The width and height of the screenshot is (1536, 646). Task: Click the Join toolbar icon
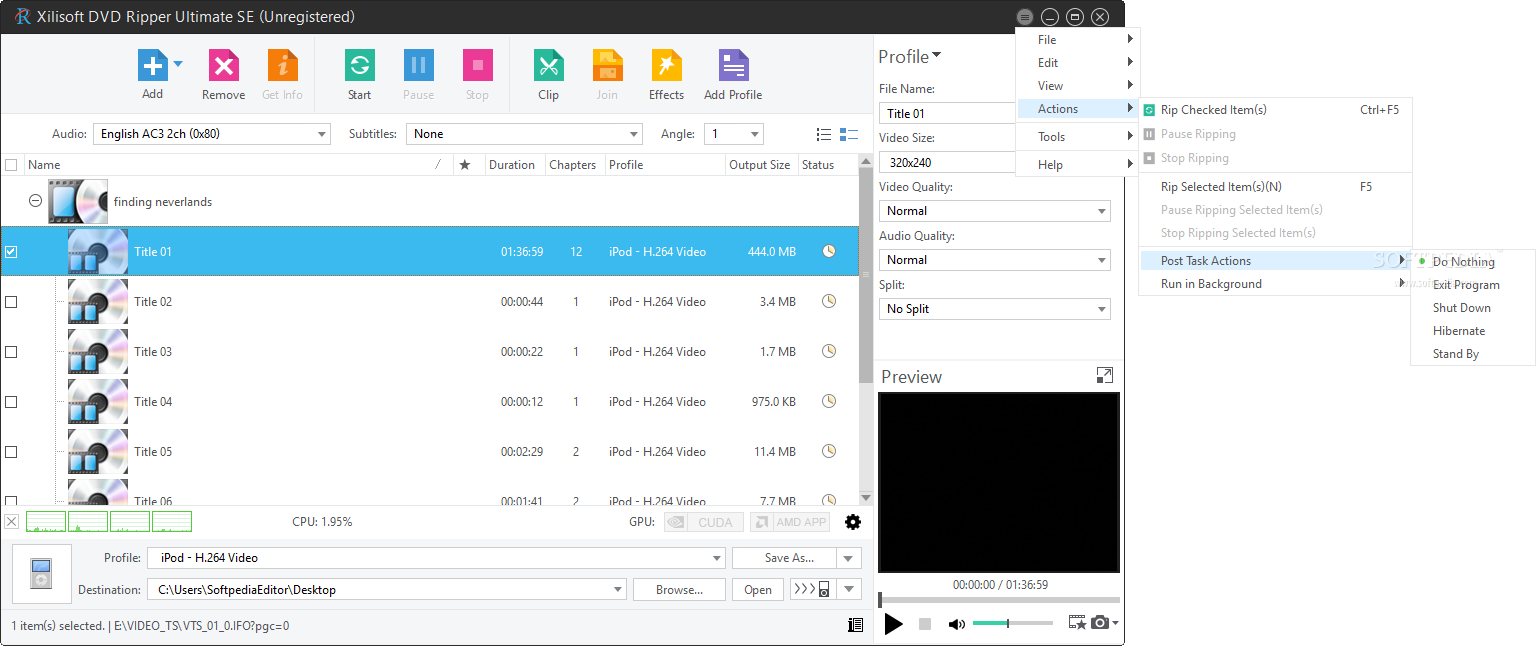click(607, 66)
